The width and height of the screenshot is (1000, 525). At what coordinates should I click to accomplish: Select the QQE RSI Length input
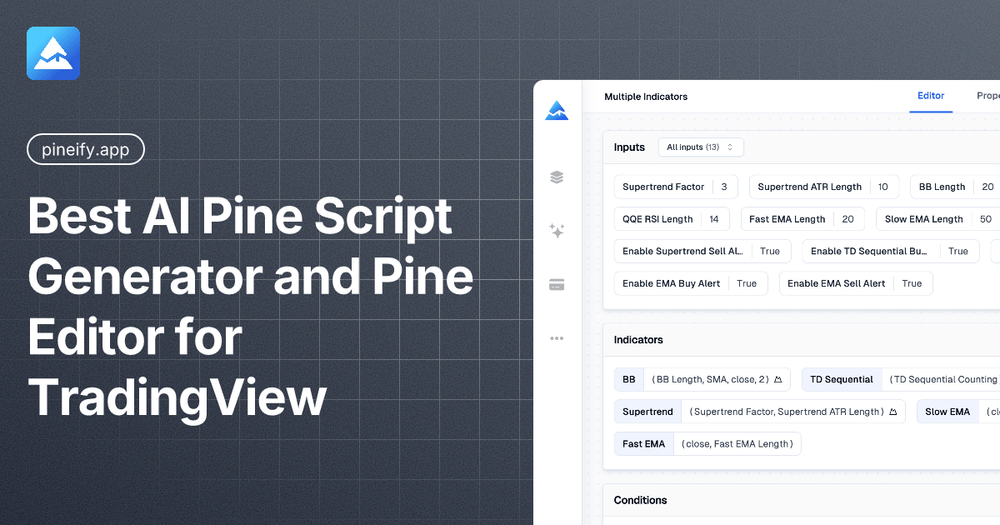pos(672,219)
